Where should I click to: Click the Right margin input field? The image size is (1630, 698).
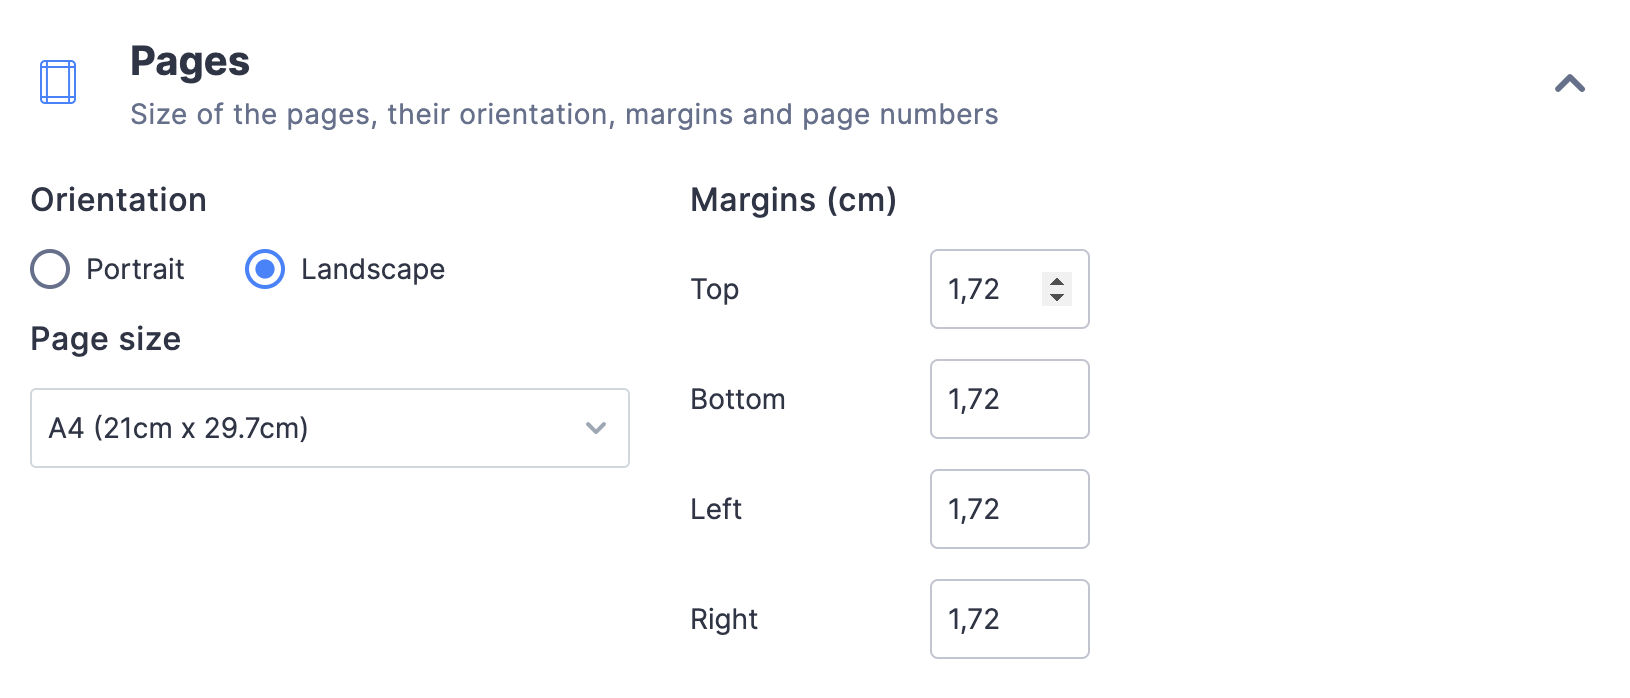click(1009, 619)
